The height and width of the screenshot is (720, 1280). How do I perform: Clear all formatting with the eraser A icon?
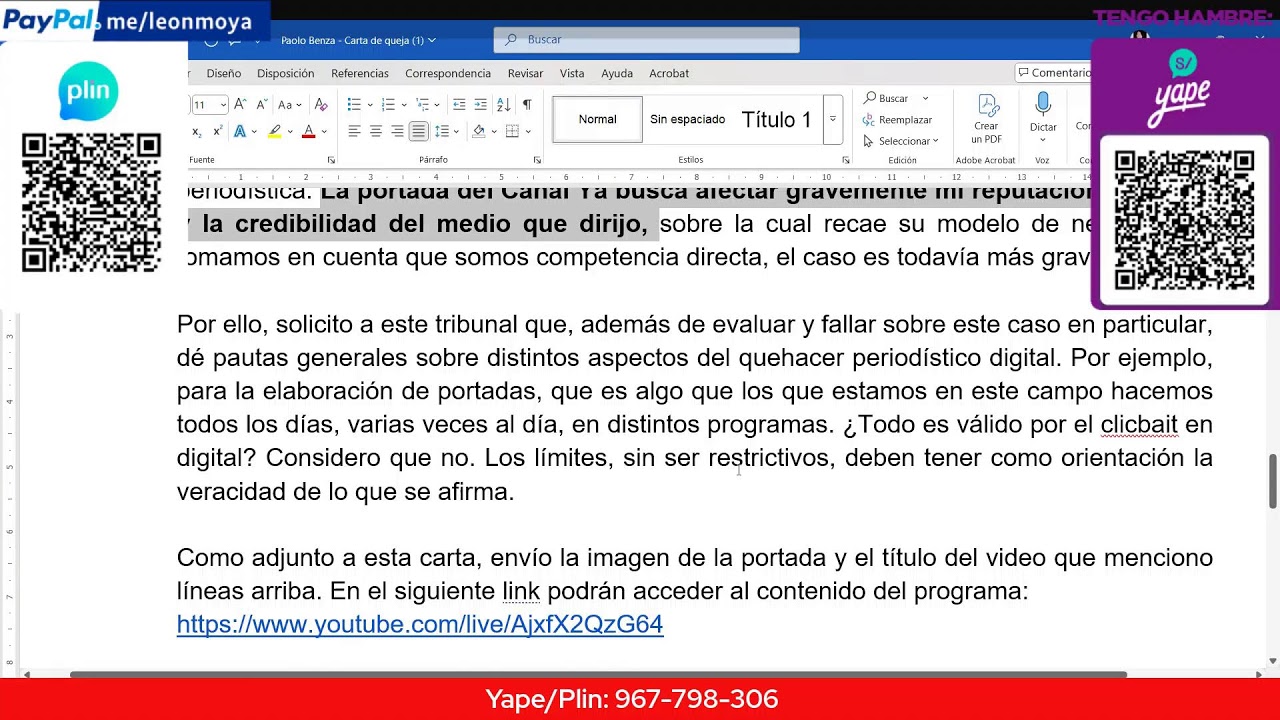[x=321, y=104]
